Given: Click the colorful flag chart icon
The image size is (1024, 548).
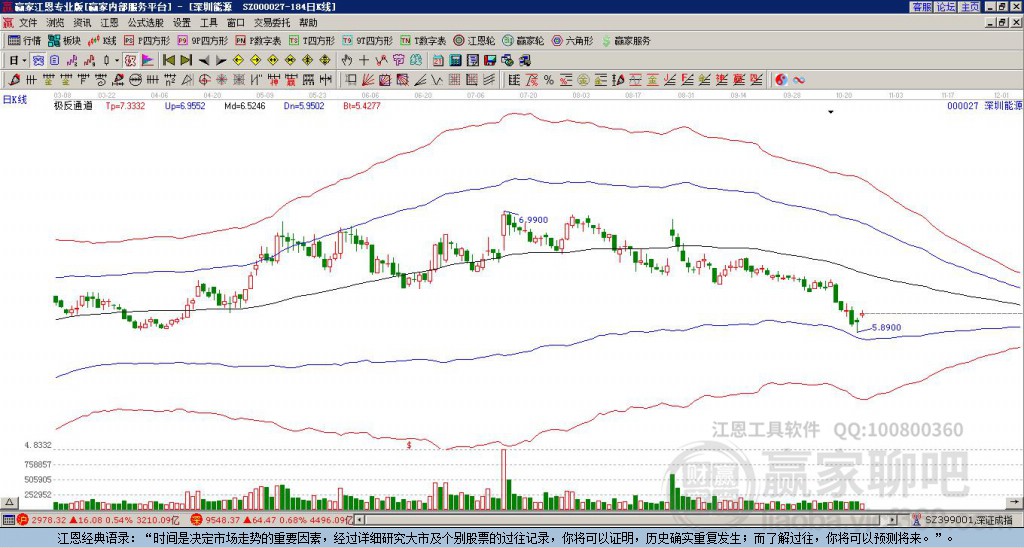Looking at the screenshot, I should tap(148, 60).
